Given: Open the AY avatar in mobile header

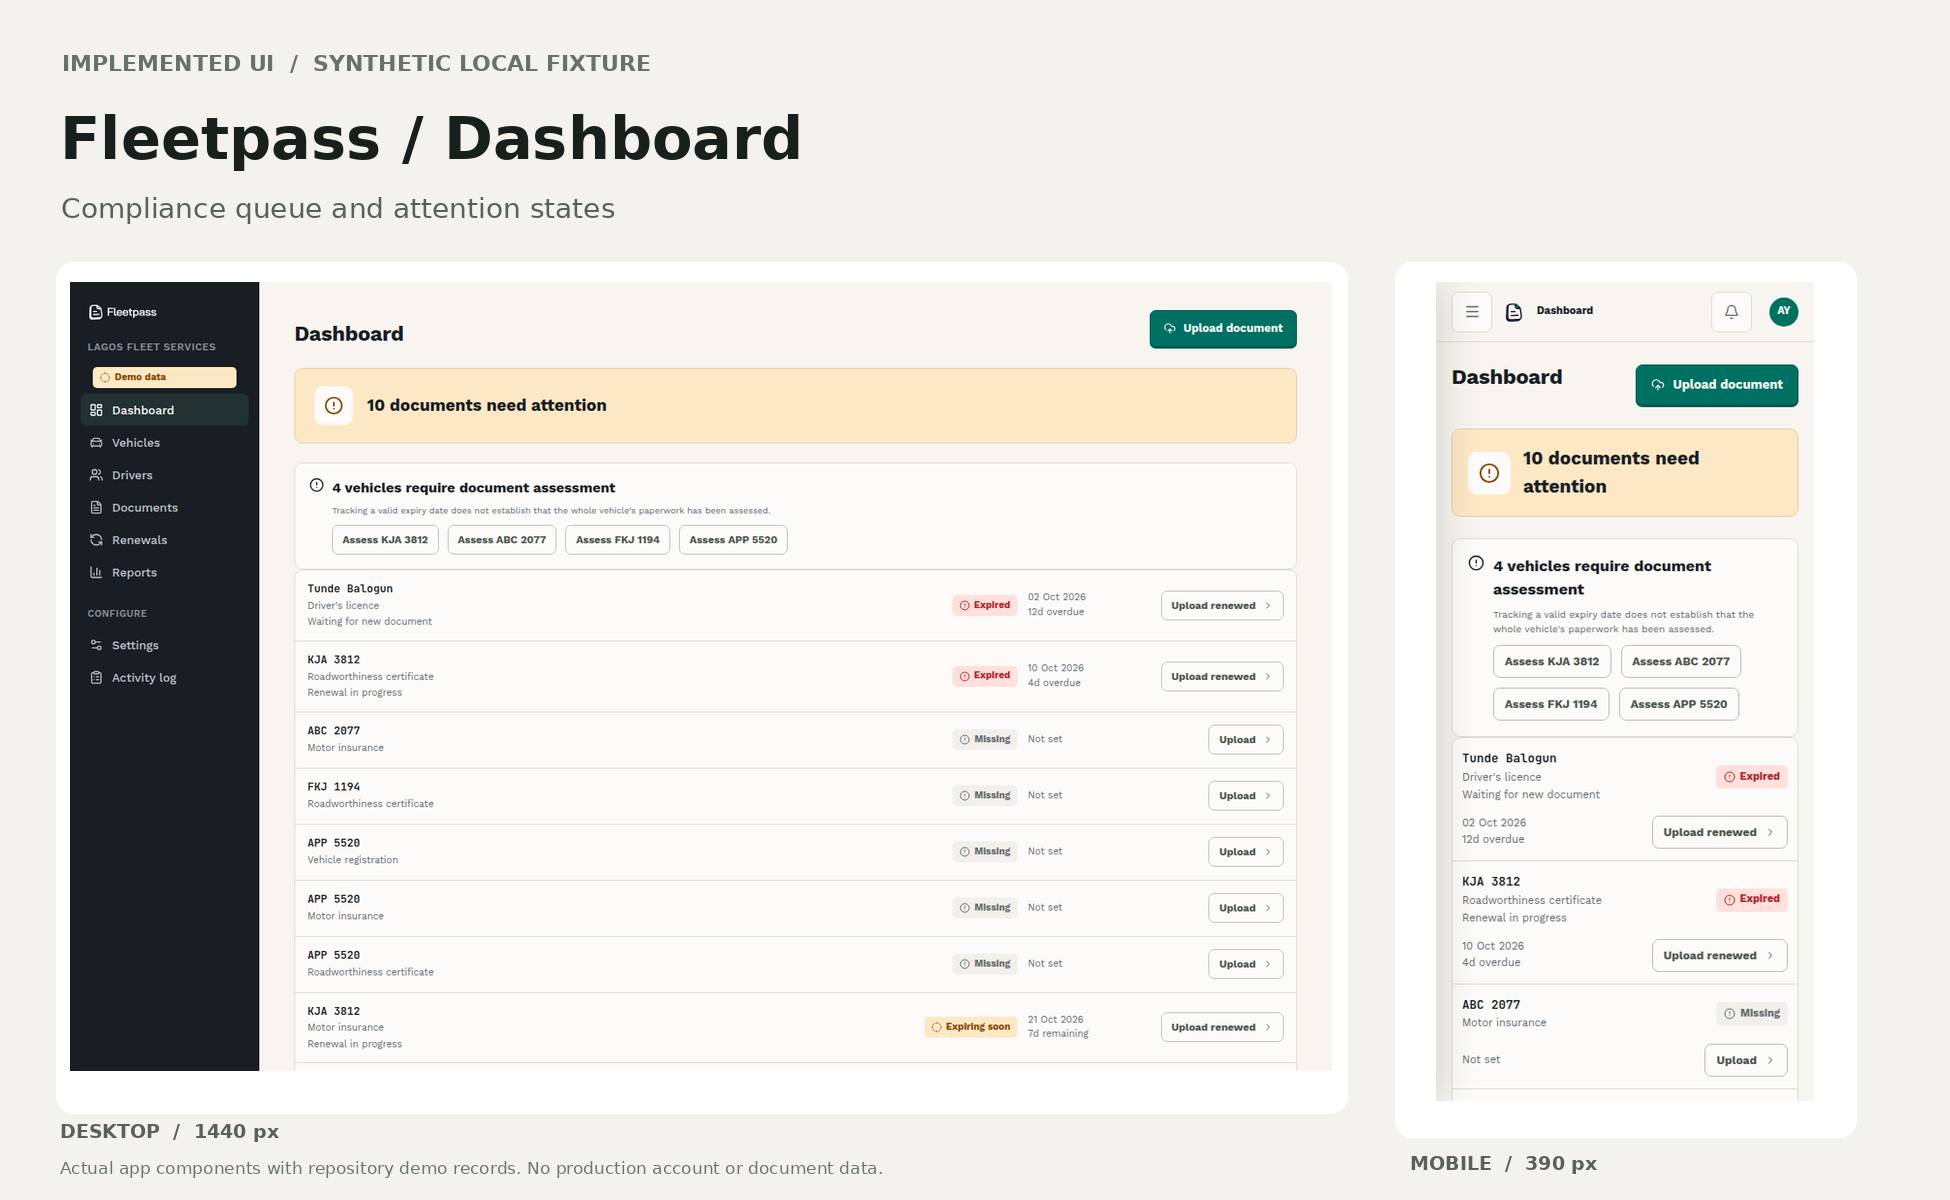Looking at the screenshot, I should tap(1784, 312).
